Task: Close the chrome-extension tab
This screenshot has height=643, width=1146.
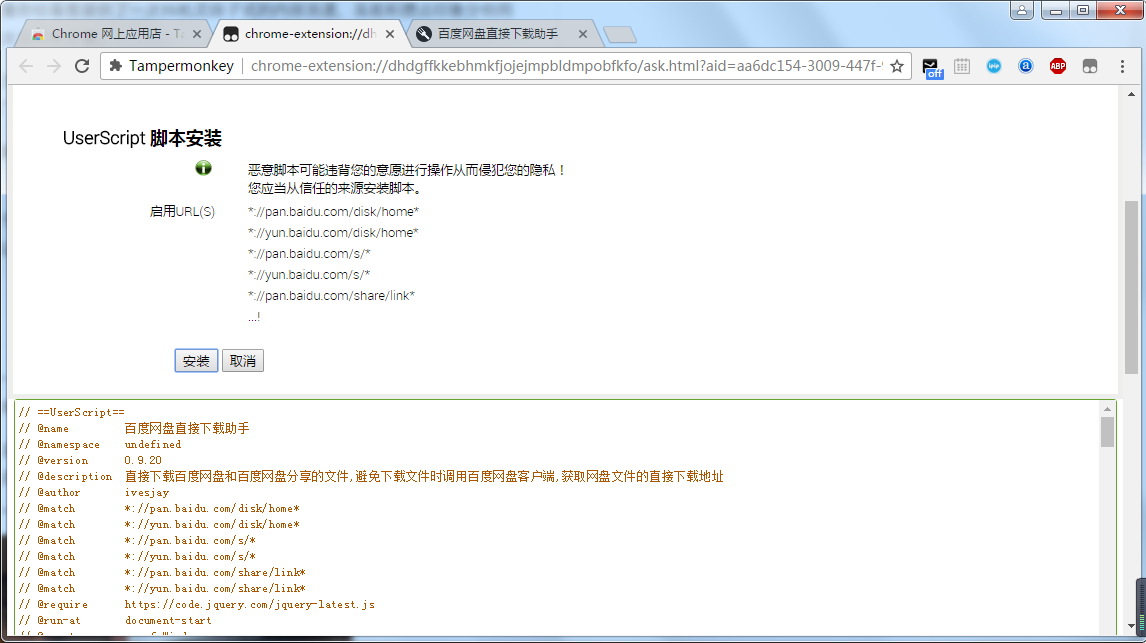Action: 390,34
